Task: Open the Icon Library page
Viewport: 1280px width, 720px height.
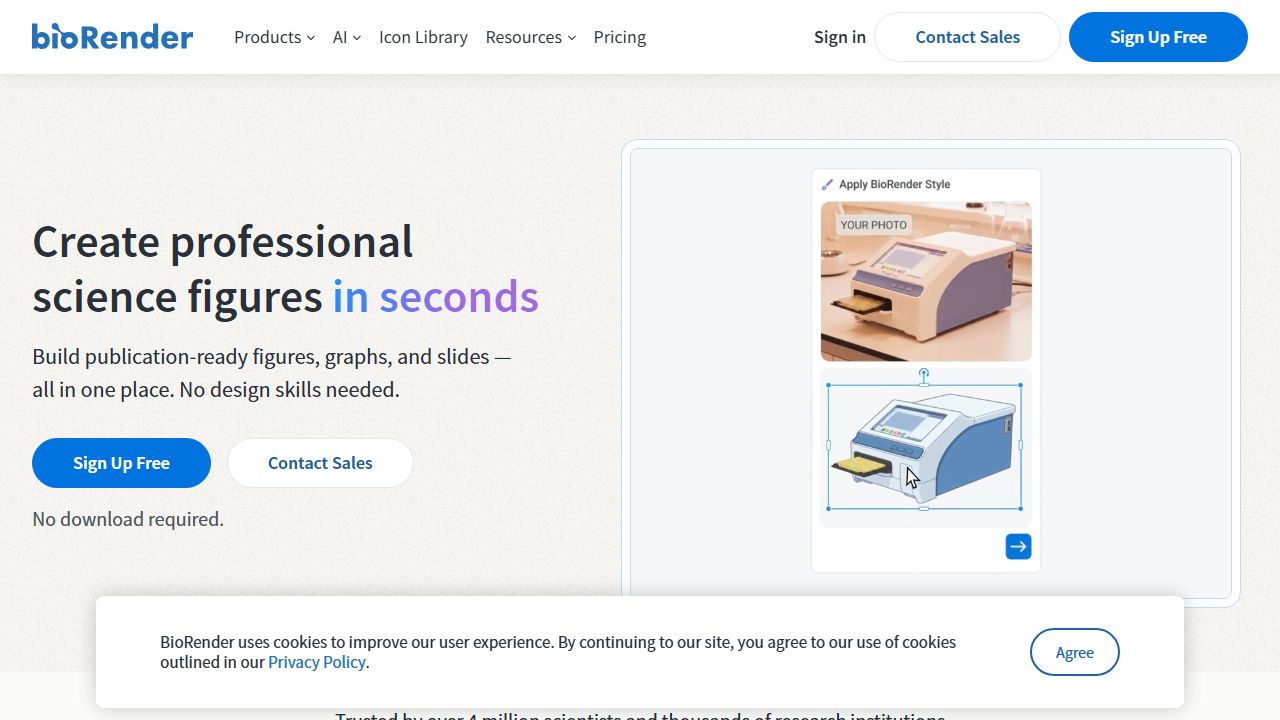Action: coord(423,37)
